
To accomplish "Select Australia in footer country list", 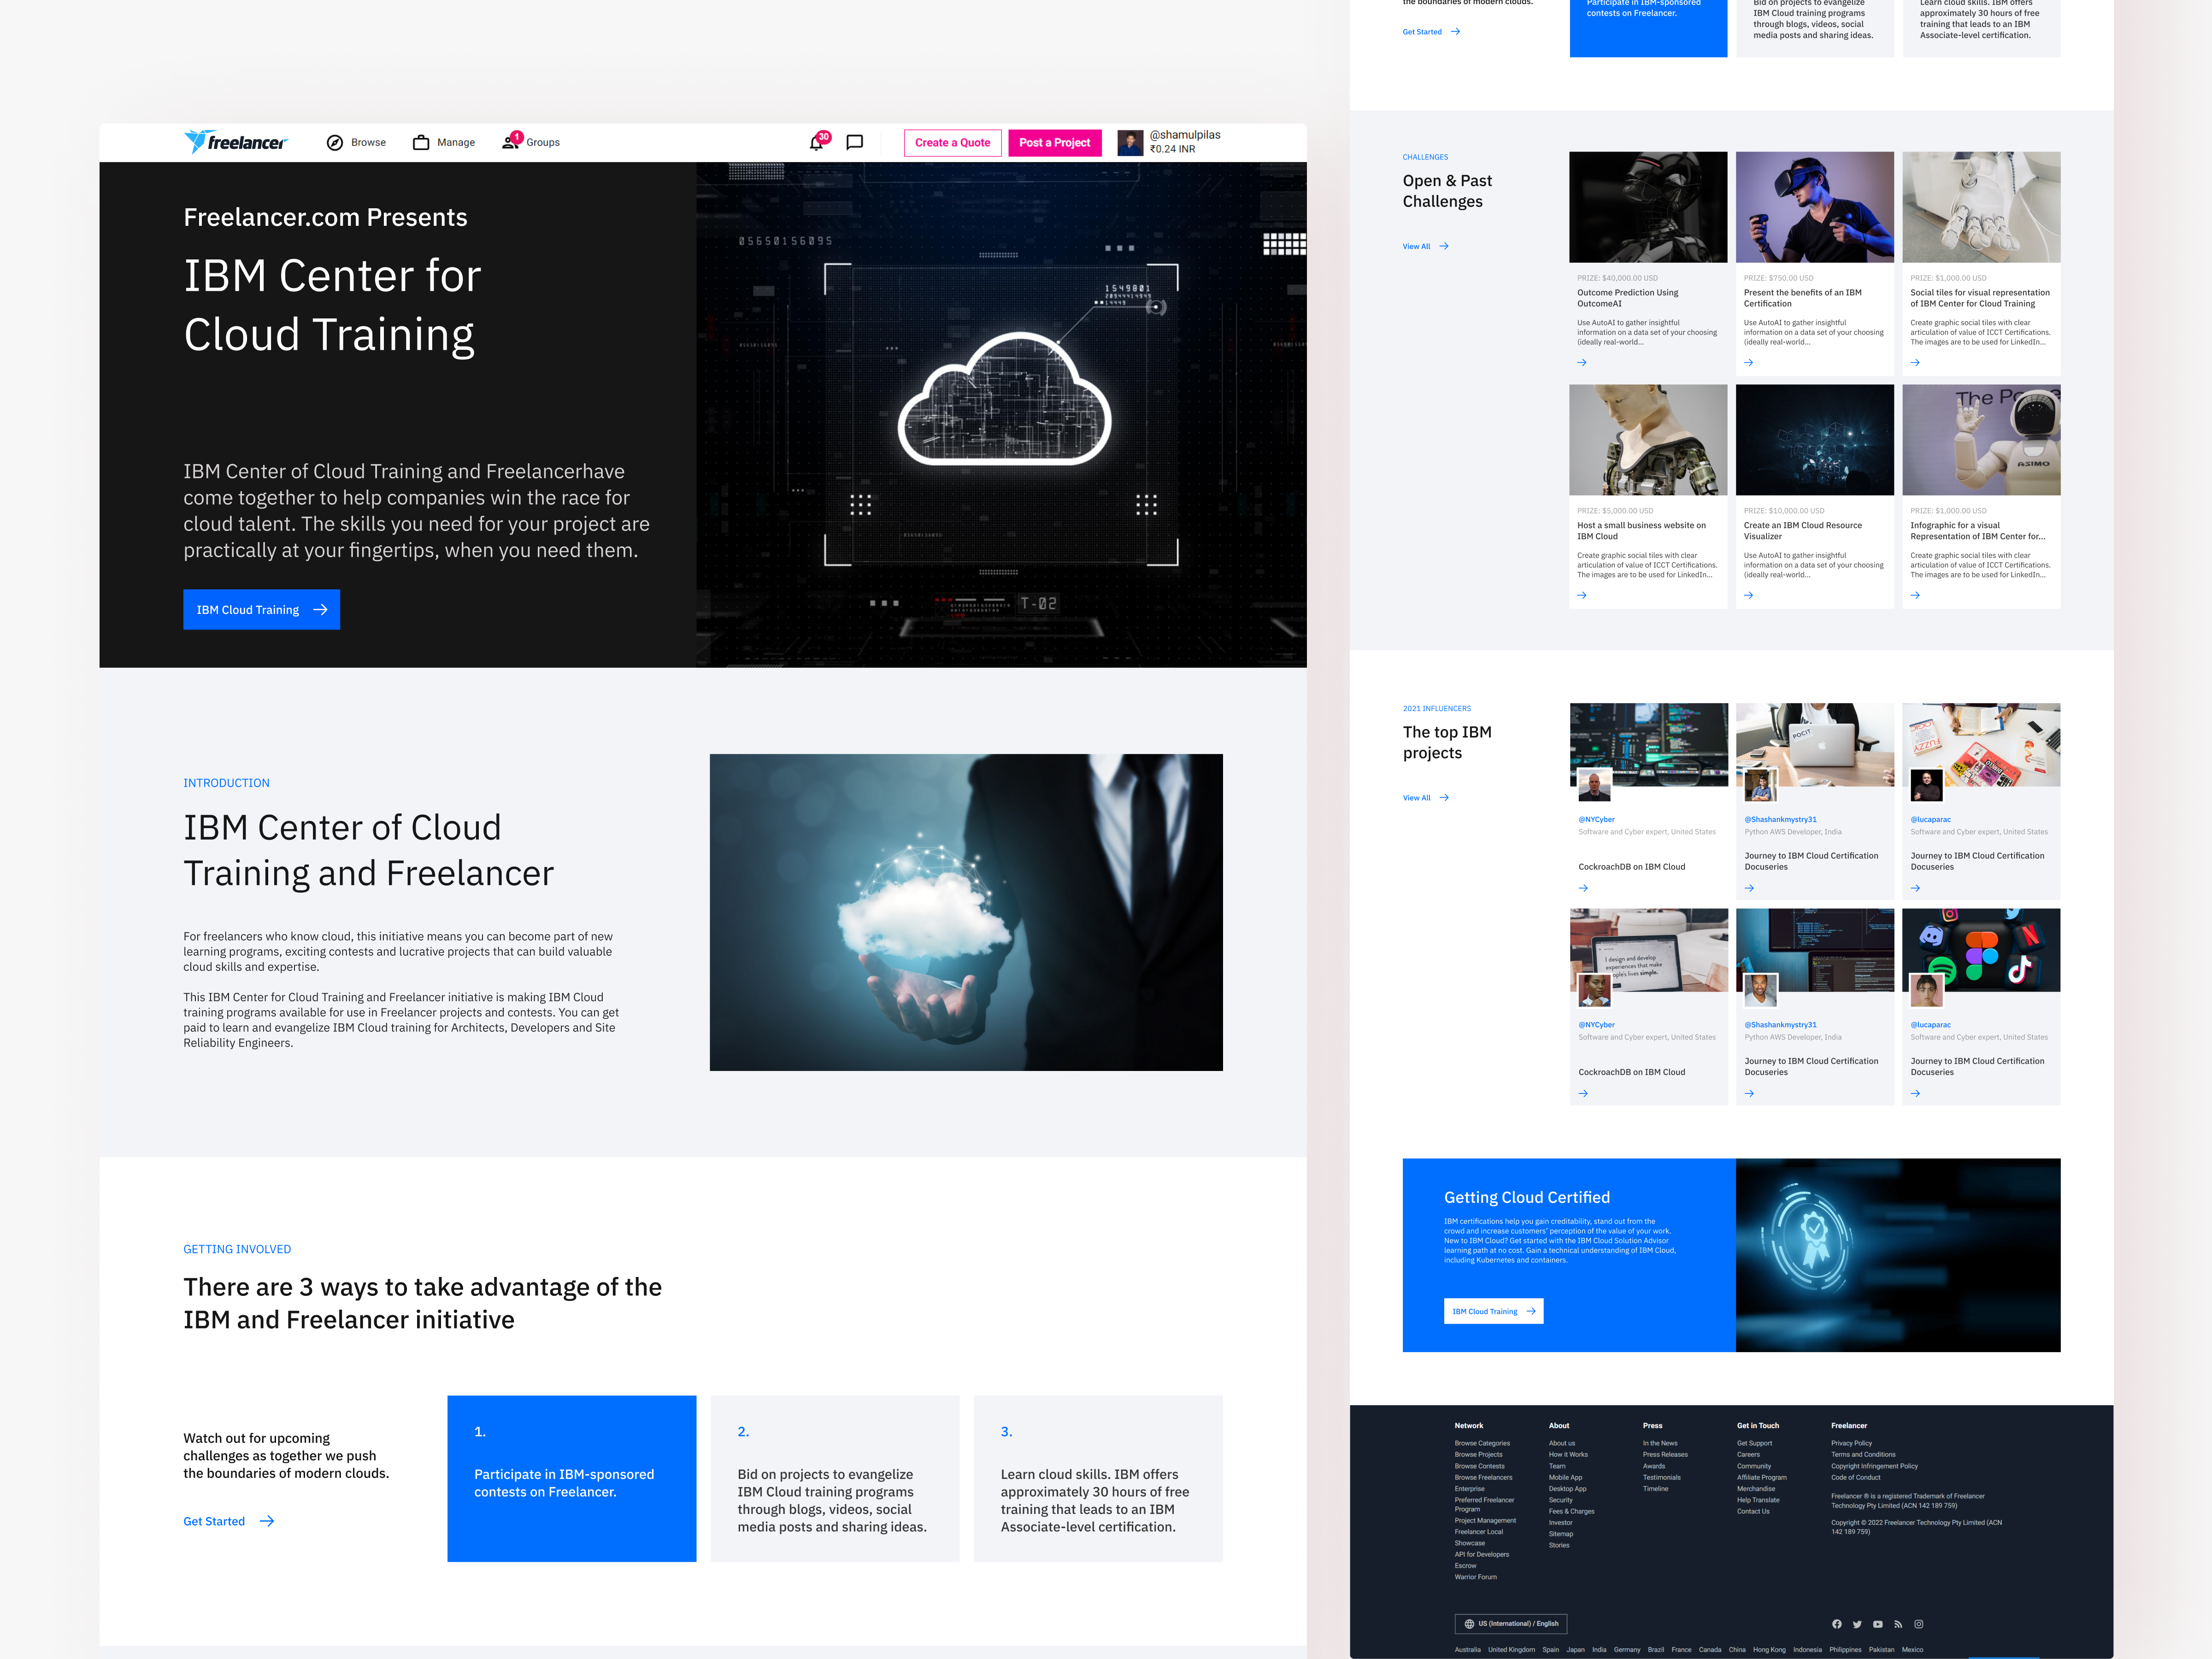I will 1468,1650.
